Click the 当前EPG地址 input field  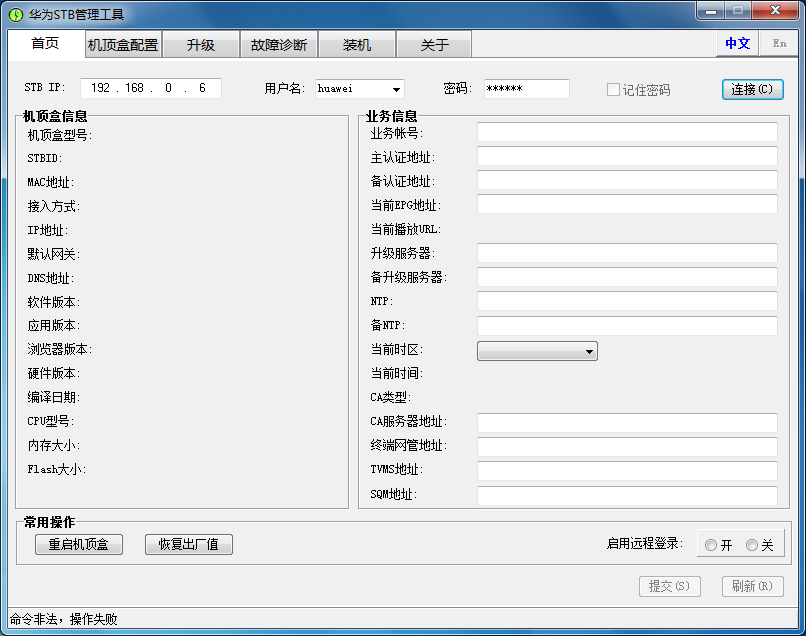627,204
